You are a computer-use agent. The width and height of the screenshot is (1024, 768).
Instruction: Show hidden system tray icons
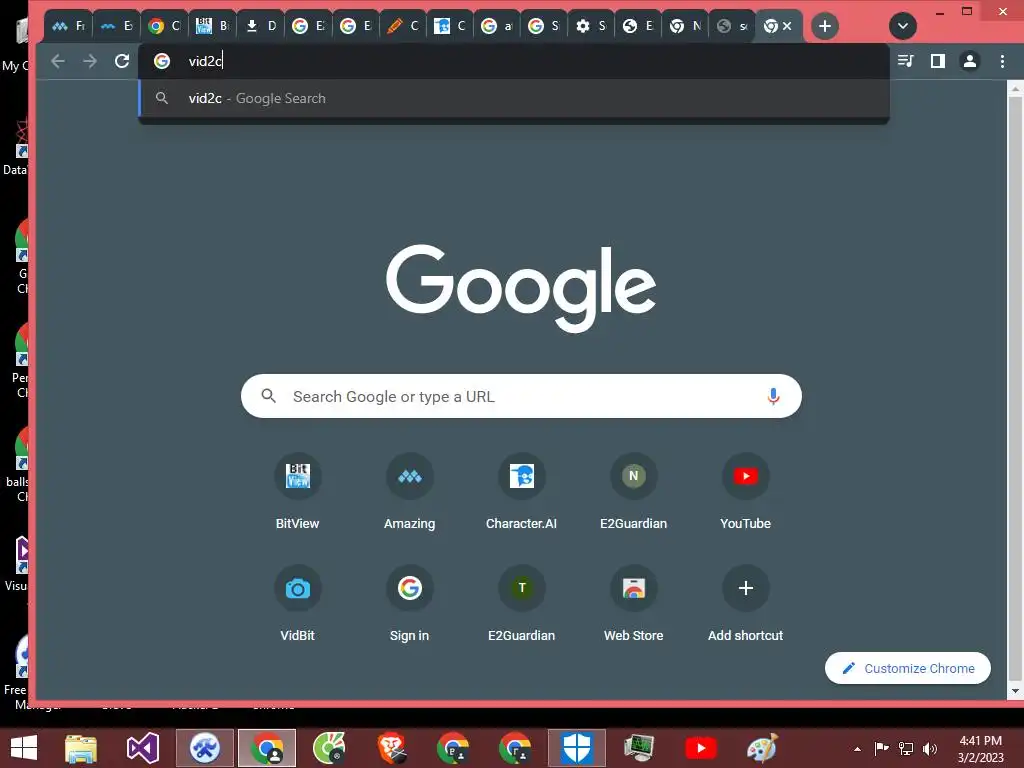[x=857, y=749]
